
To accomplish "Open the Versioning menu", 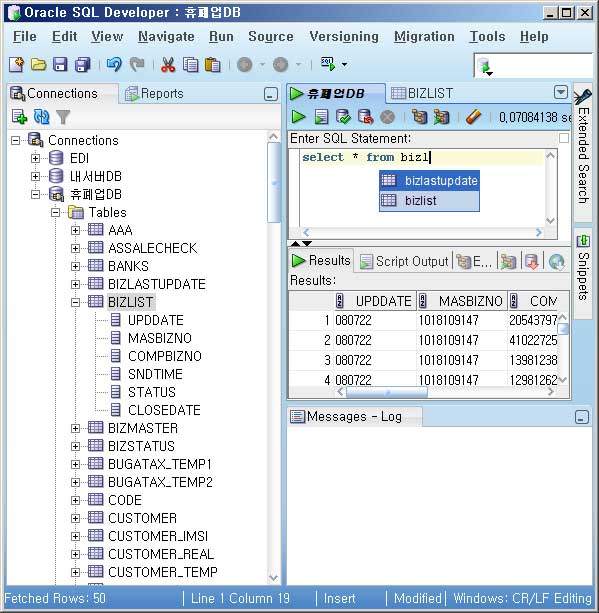I will pyautogui.click(x=344, y=36).
